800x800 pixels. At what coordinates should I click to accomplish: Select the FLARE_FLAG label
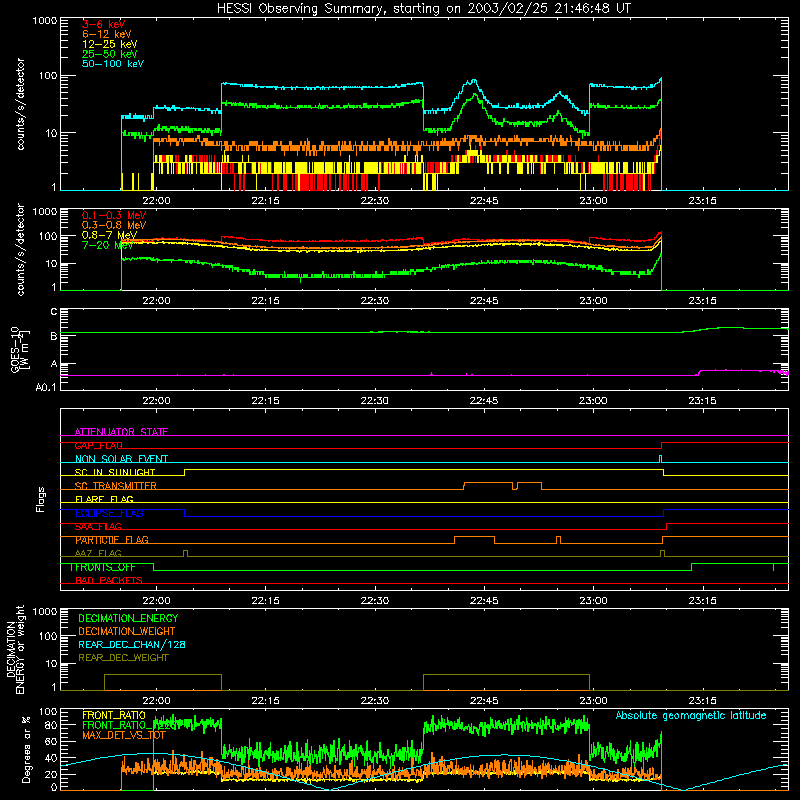pos(104,499)
